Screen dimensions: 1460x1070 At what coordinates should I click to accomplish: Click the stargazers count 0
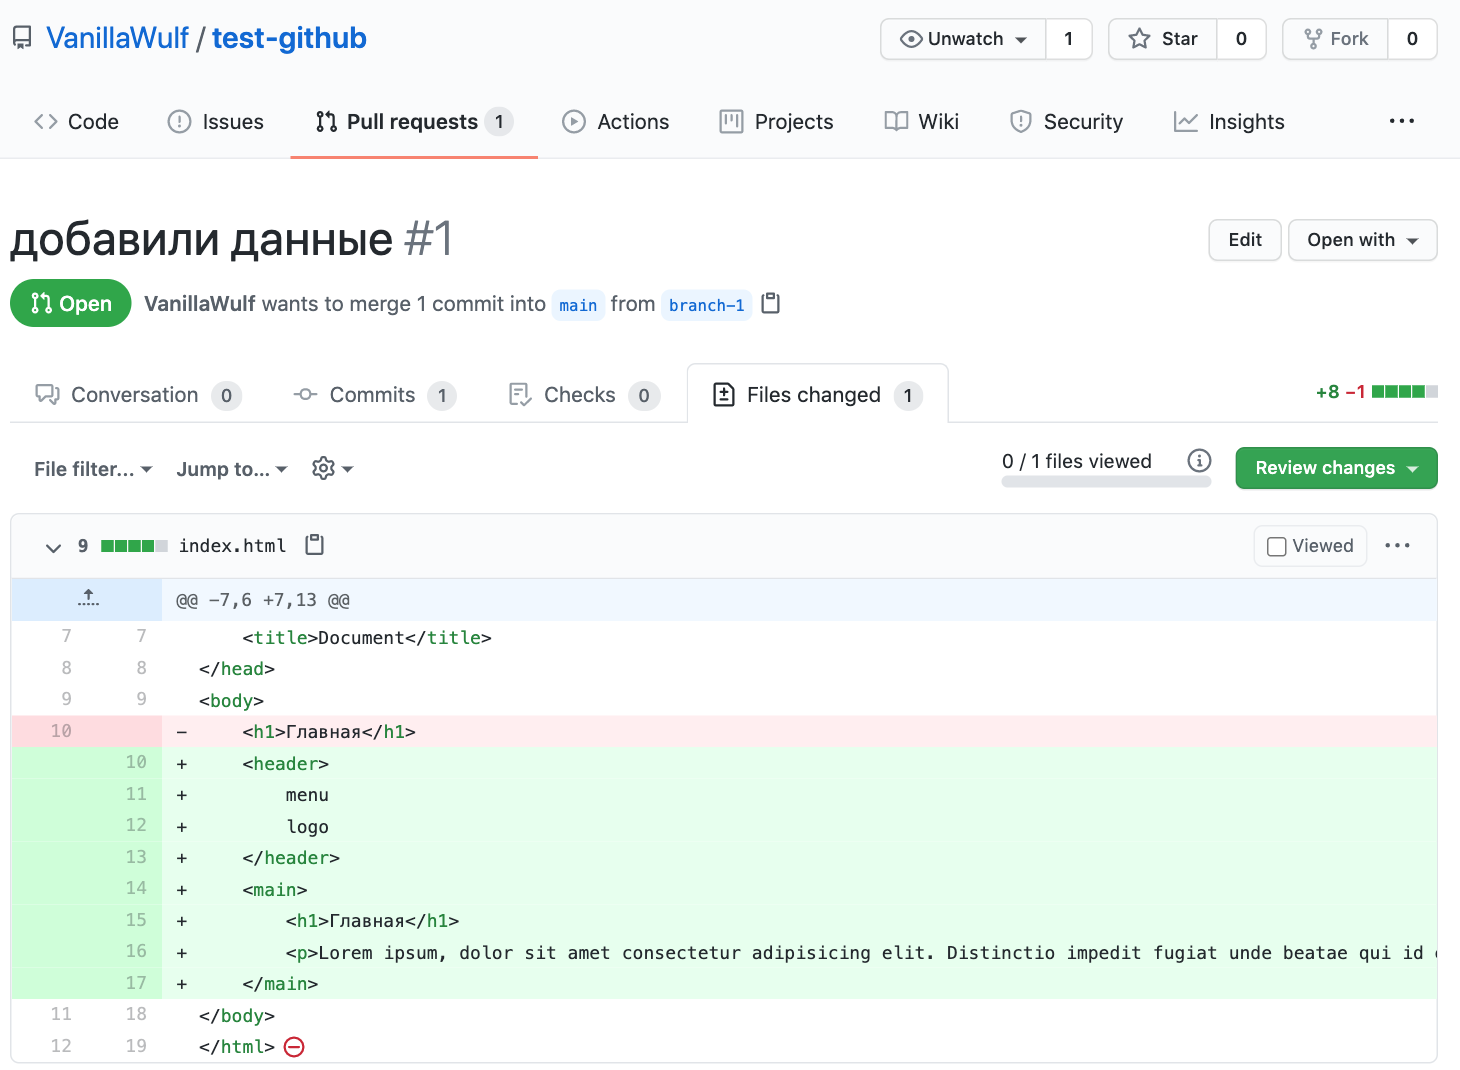tap(1242, 39)
